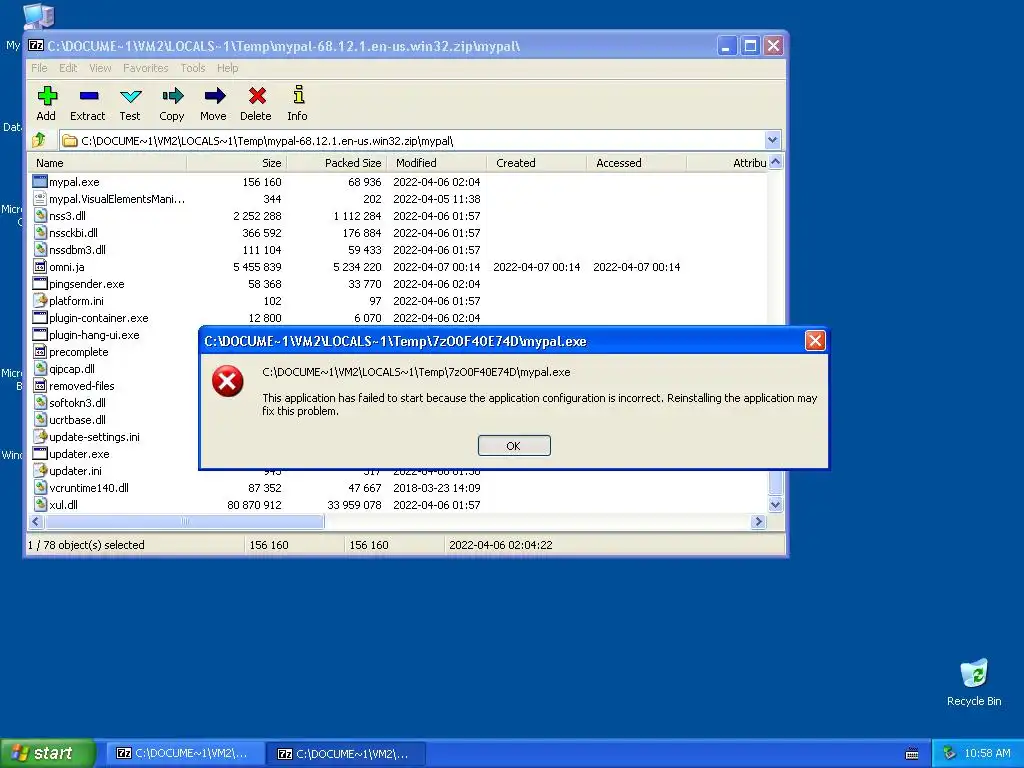Open the File menu
This screenshot has height=768, width=1024.
[39, 68]
